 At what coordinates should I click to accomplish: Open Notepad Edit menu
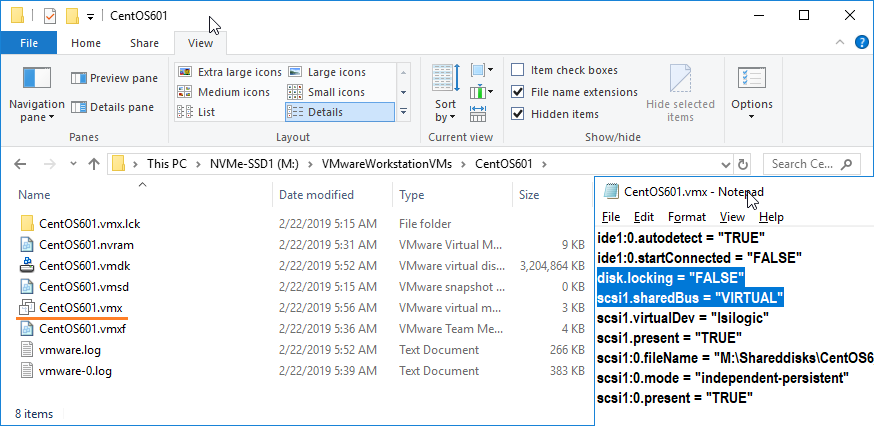644,217
